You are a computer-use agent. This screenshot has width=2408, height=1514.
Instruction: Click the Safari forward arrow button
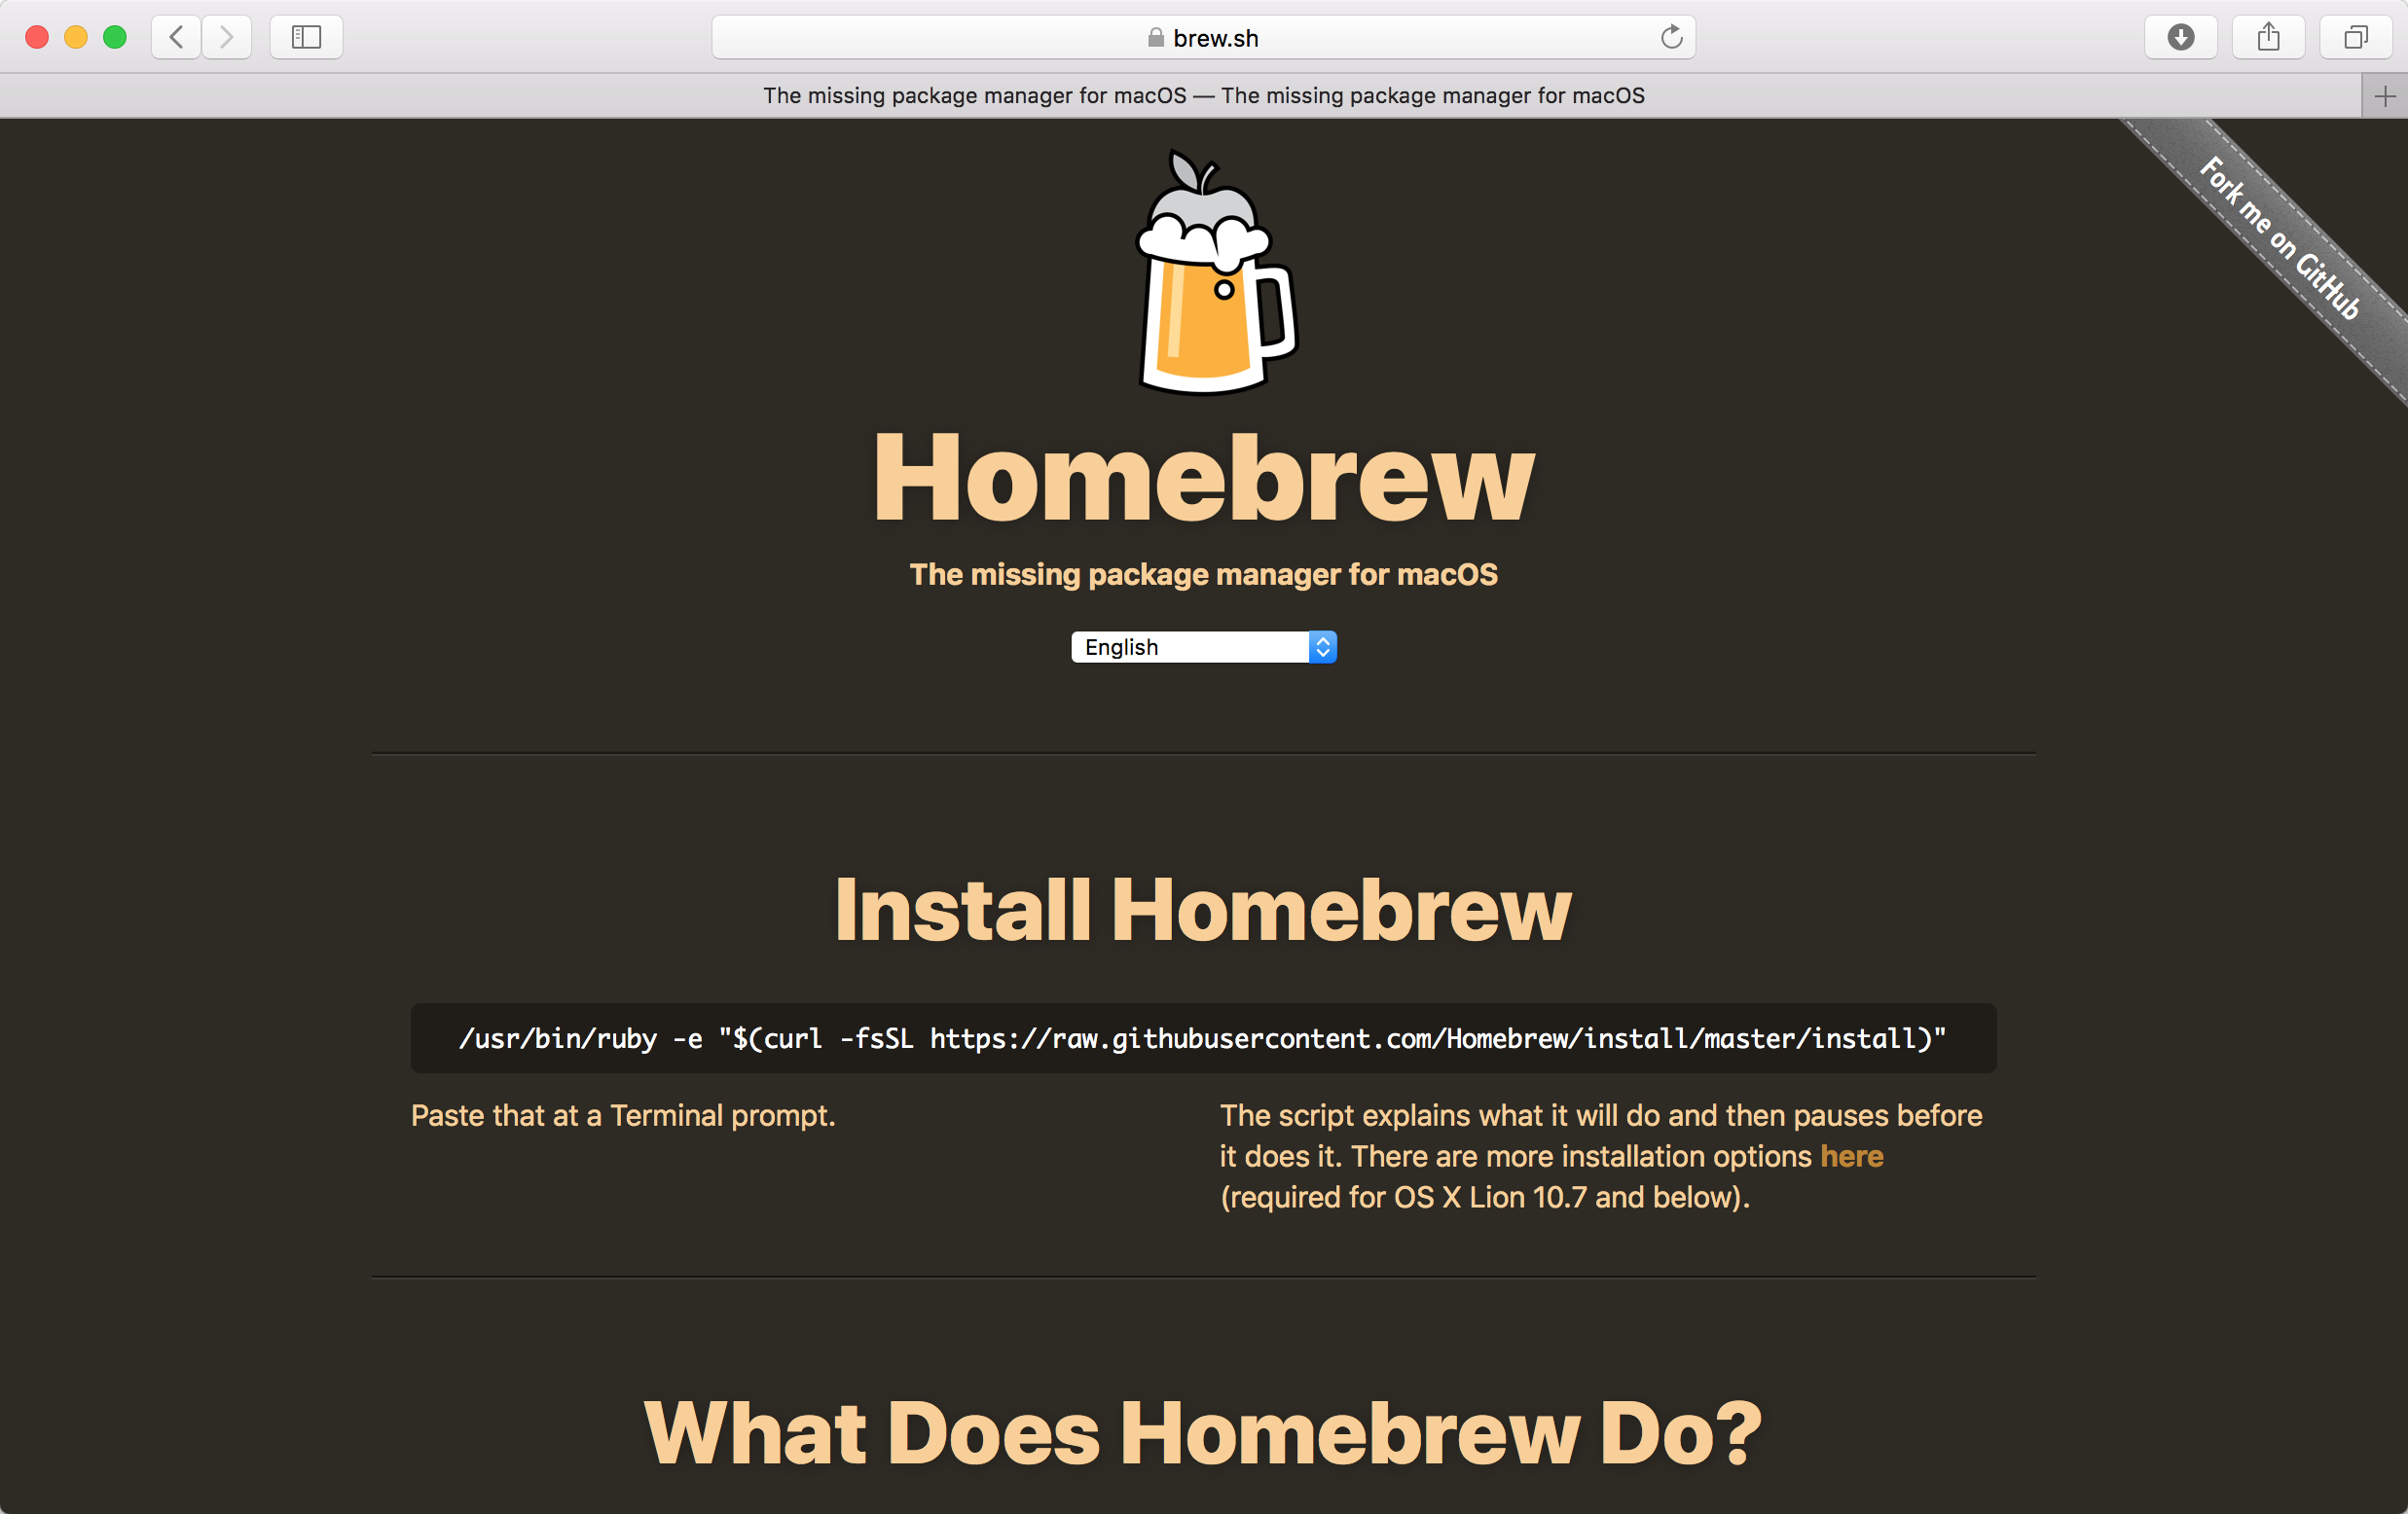click(227, 37)
